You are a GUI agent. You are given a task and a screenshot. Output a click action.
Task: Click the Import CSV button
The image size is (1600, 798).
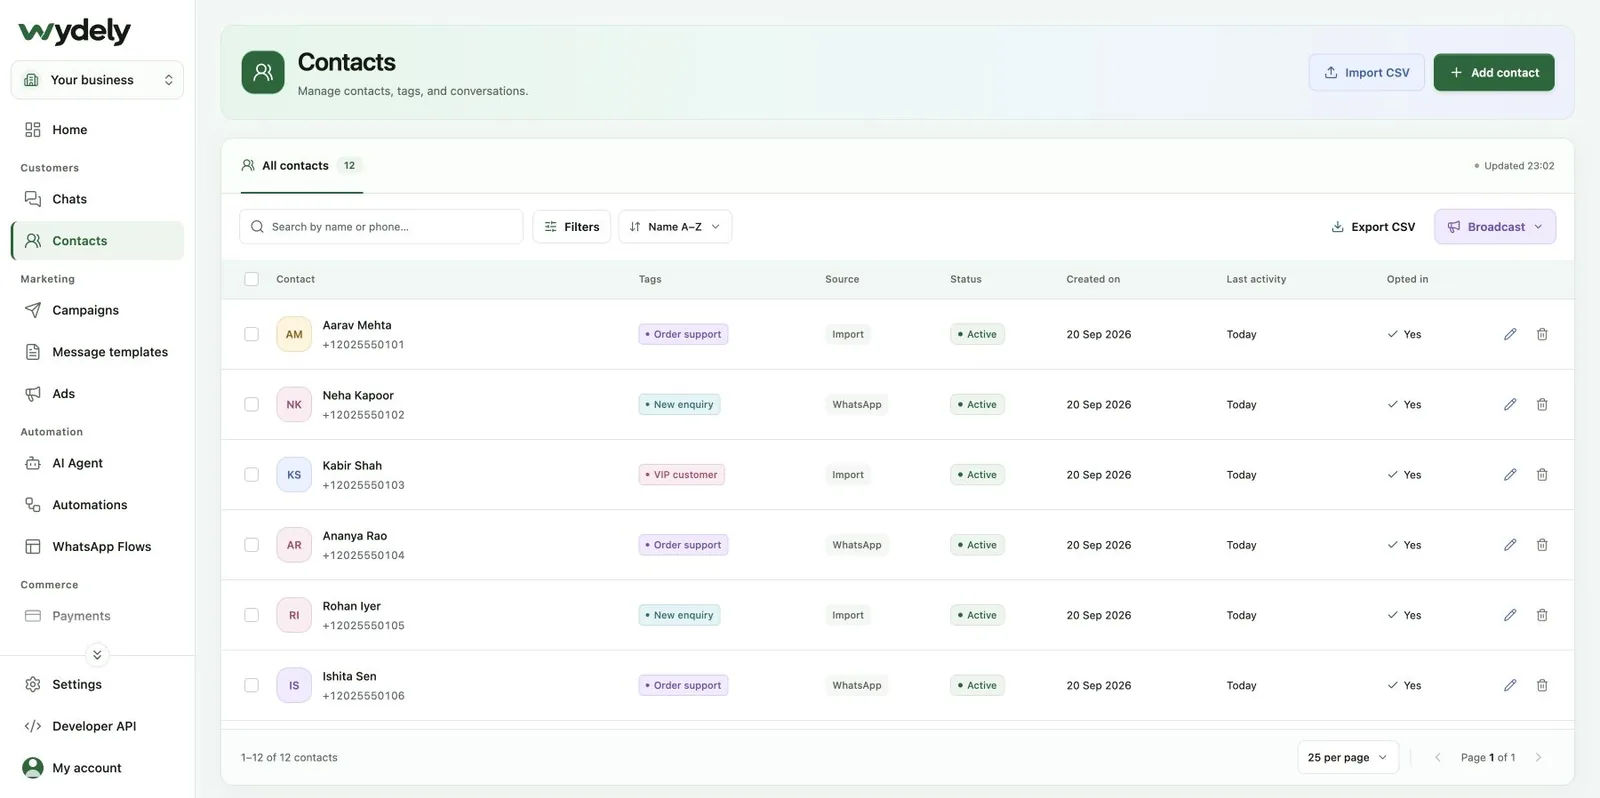[x=1366, y=73]
